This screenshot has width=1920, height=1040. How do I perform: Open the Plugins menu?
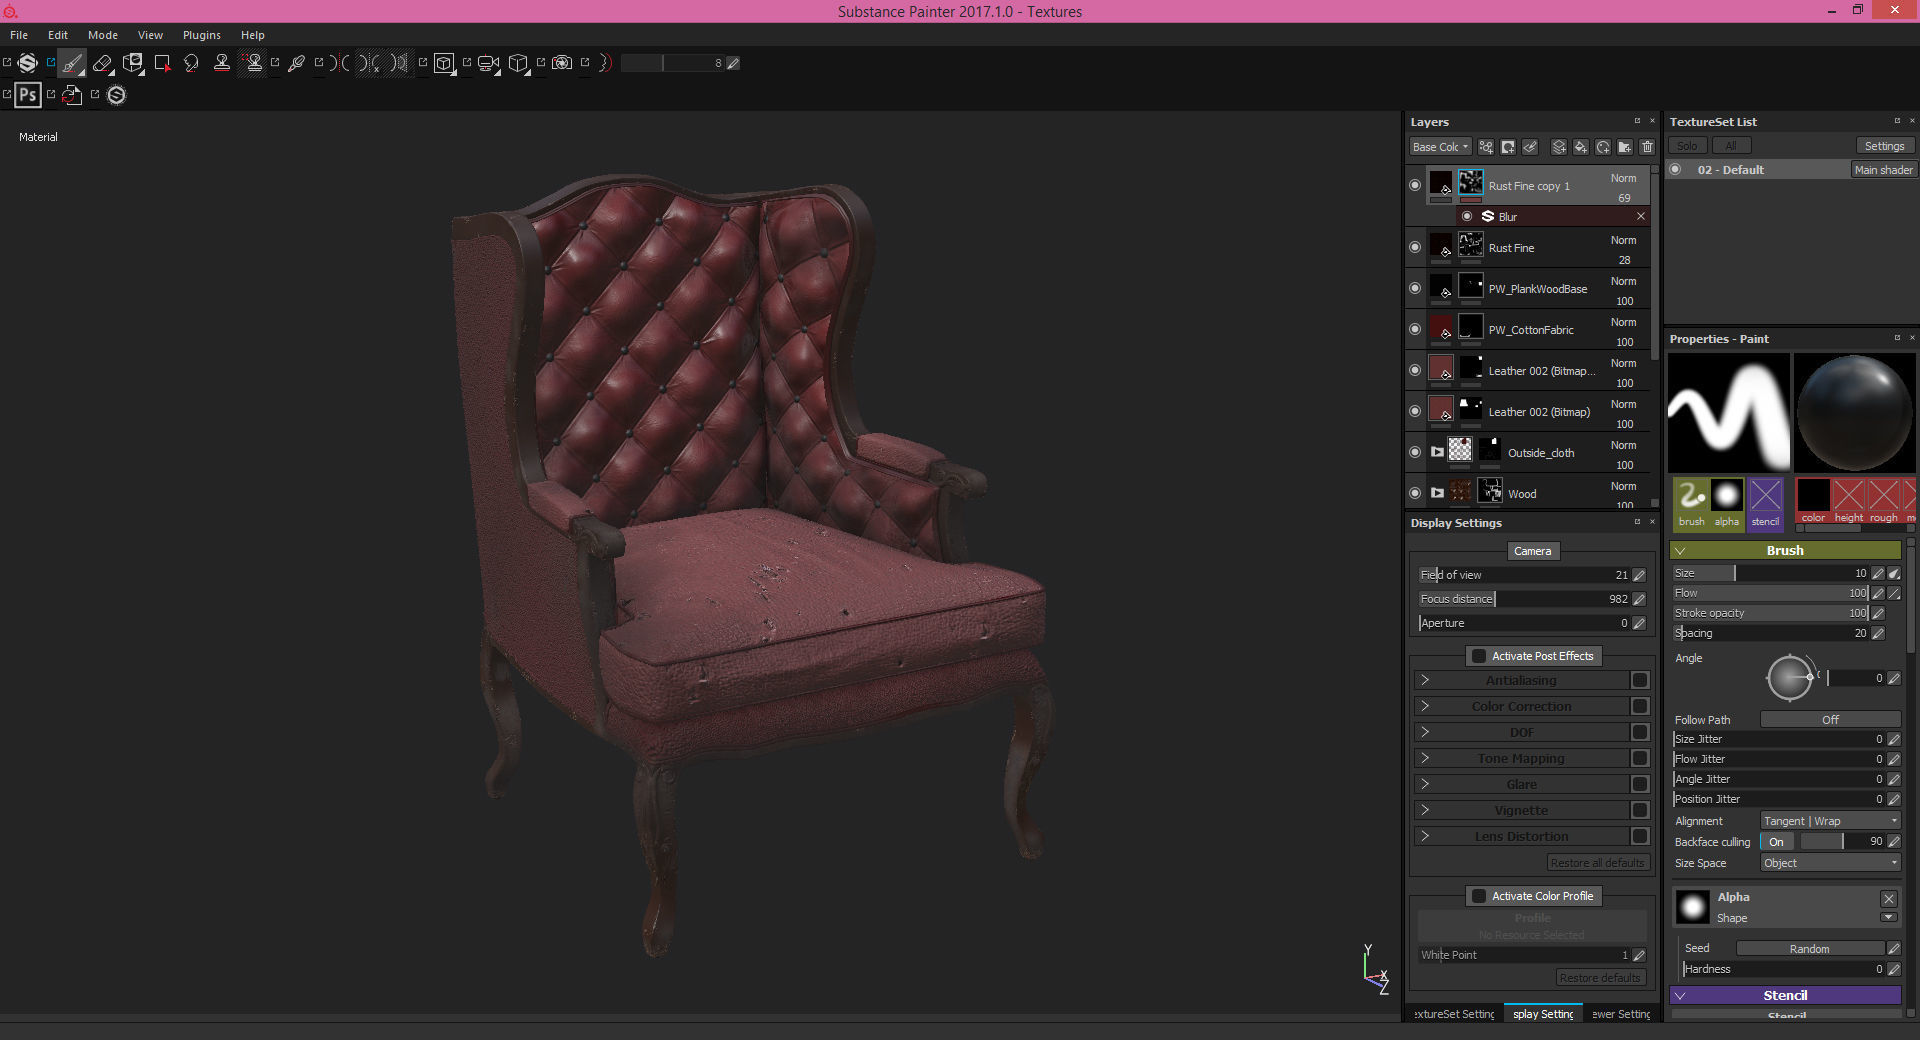click(202, 35)
